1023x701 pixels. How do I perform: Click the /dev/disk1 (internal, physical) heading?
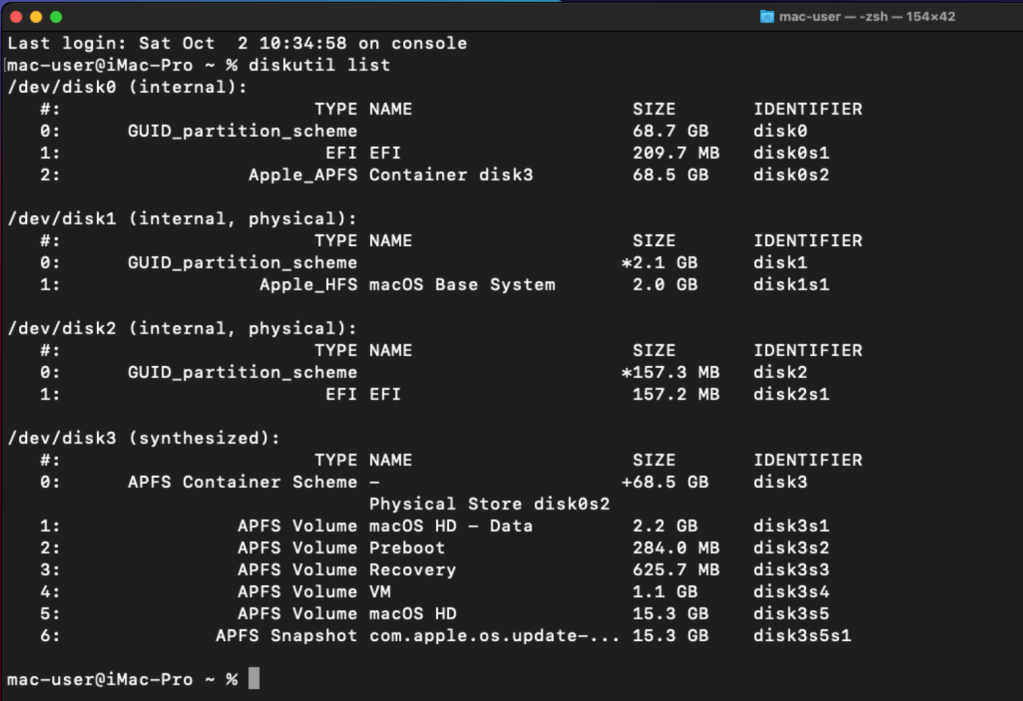pyautogui.click(x=181, y=219)
